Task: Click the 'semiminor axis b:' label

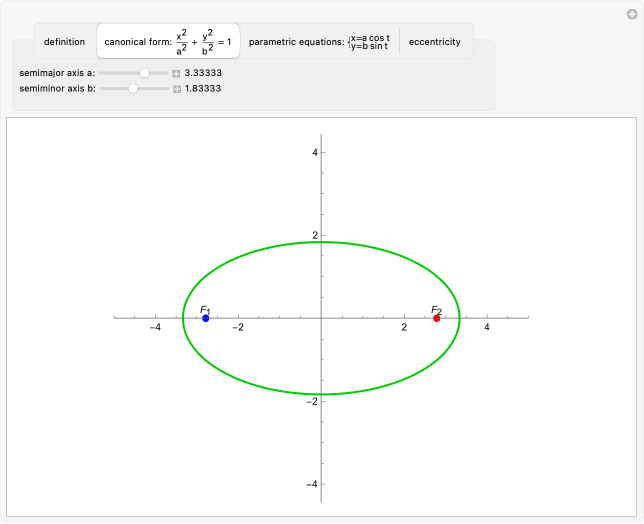Action: click(x=57, y=89)
